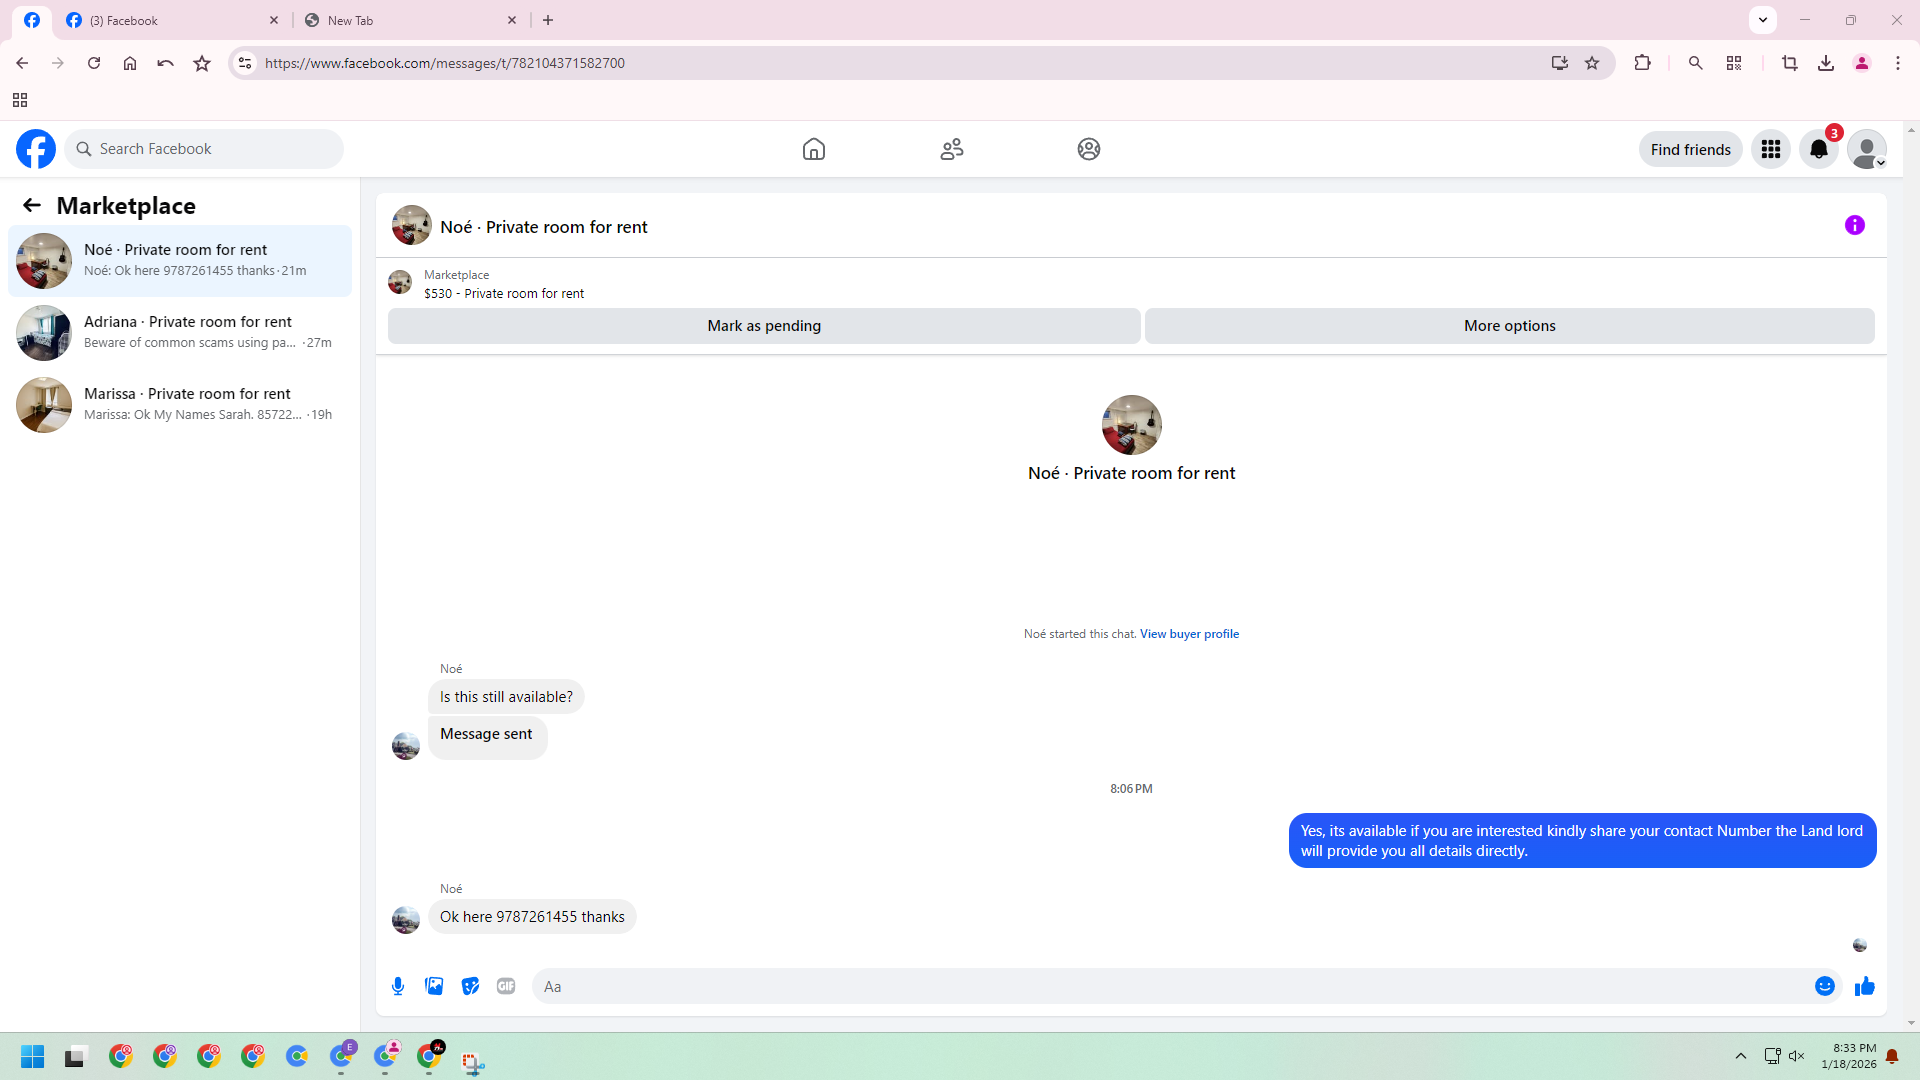
Task: Click Mark as pending button
Action: point(764,326)
